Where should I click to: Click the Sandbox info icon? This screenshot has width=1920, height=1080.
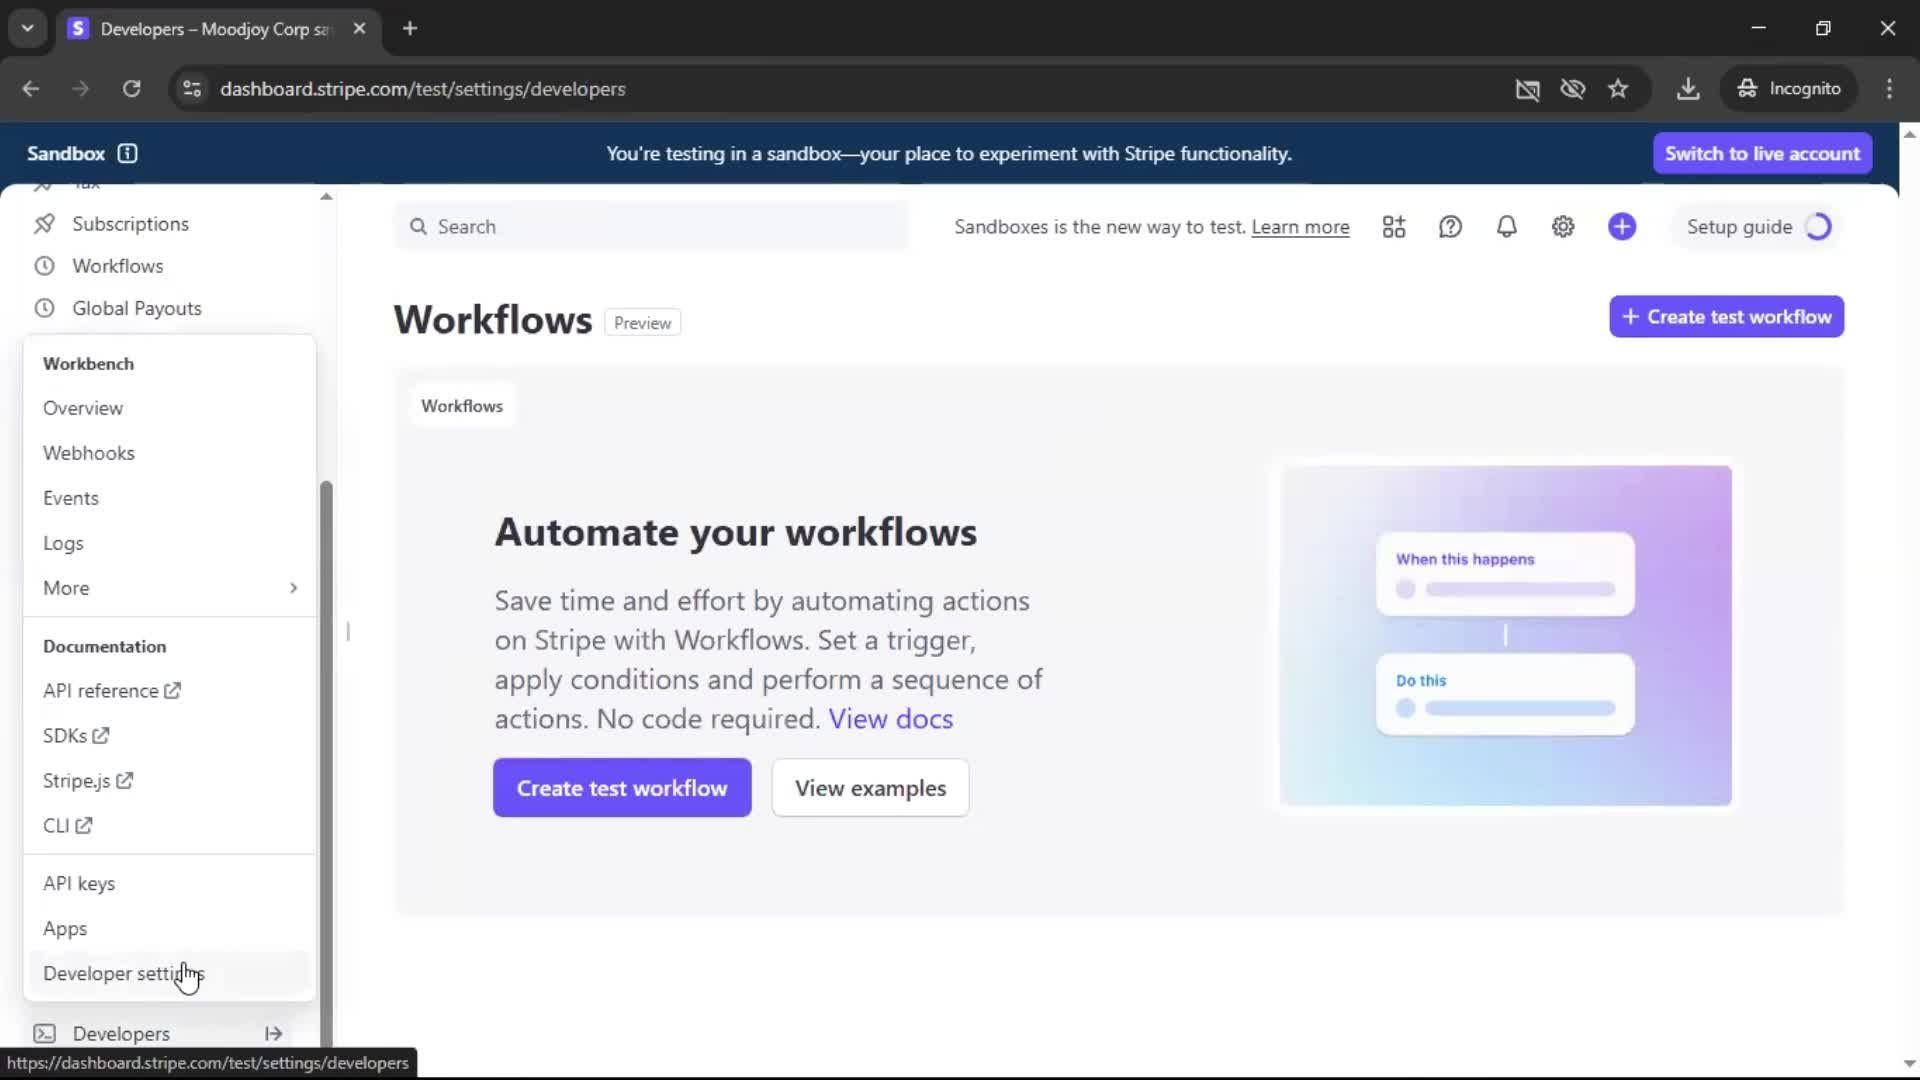127,153
